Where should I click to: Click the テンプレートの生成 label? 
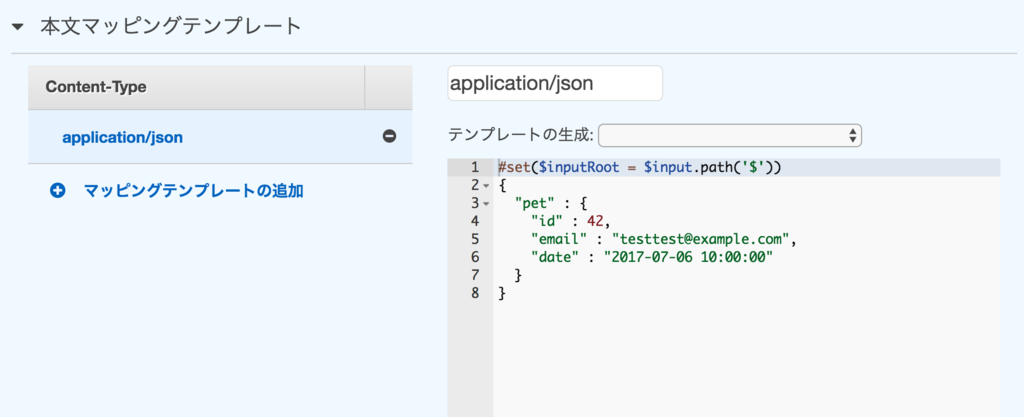coord(520,135)
